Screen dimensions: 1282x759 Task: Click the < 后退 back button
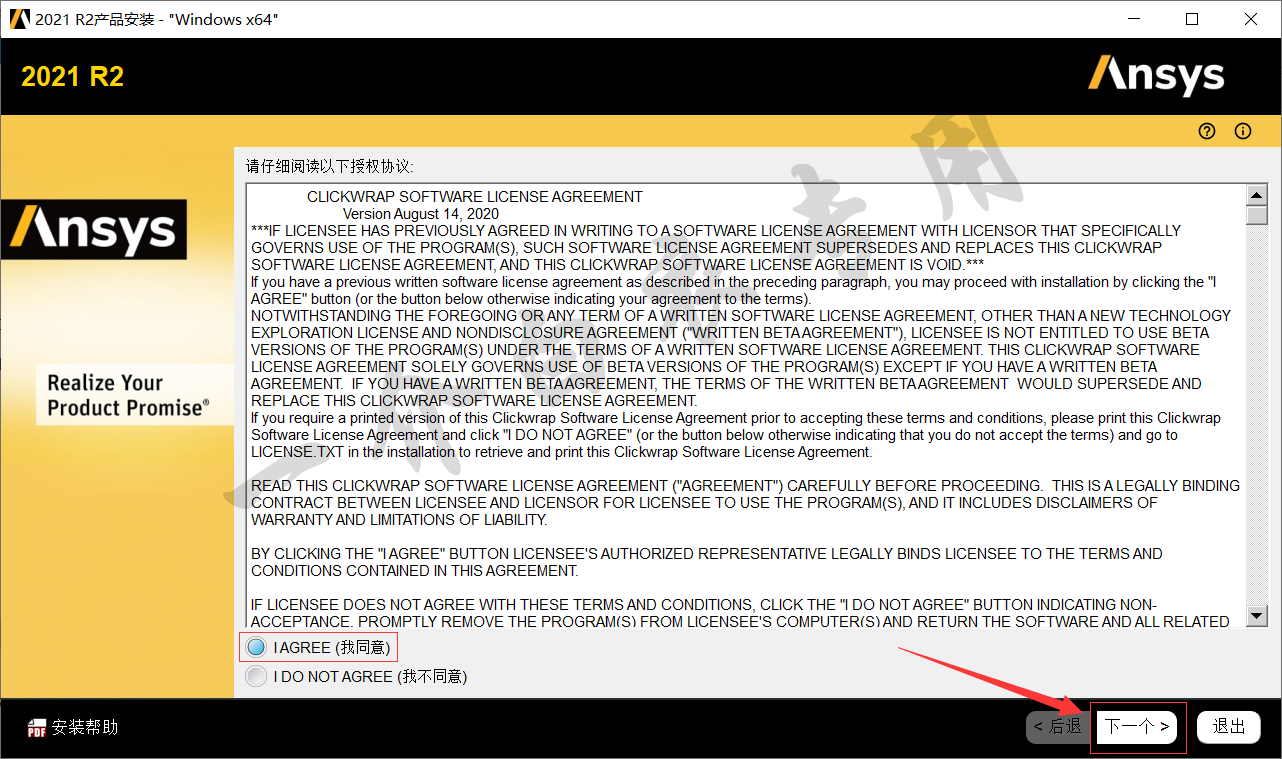point(1057,727)
